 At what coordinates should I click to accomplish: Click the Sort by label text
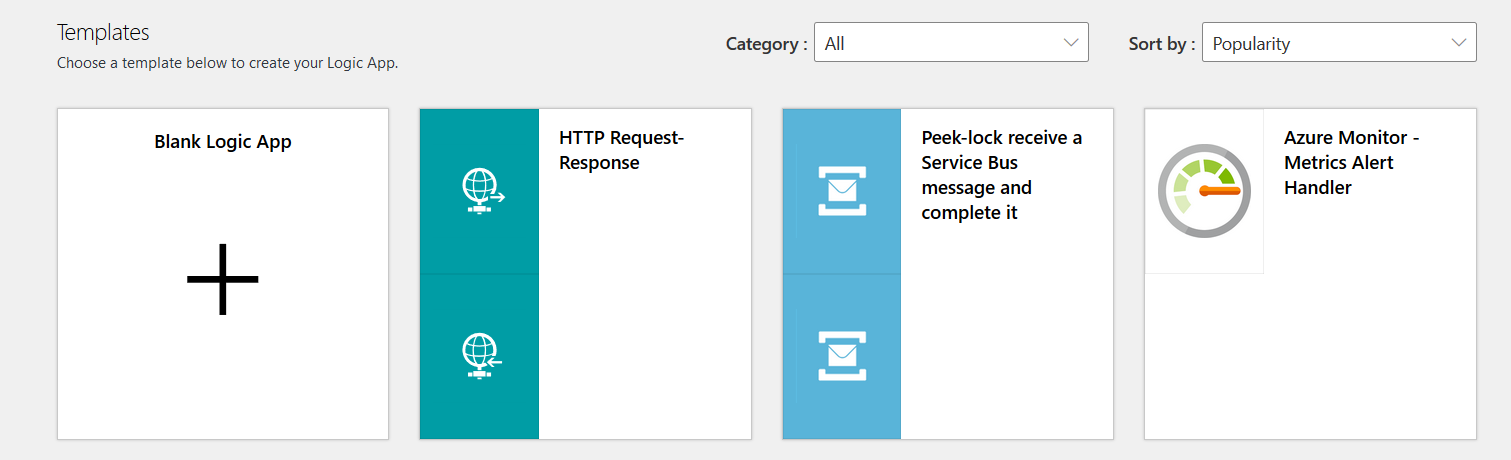pos(1161,44)
